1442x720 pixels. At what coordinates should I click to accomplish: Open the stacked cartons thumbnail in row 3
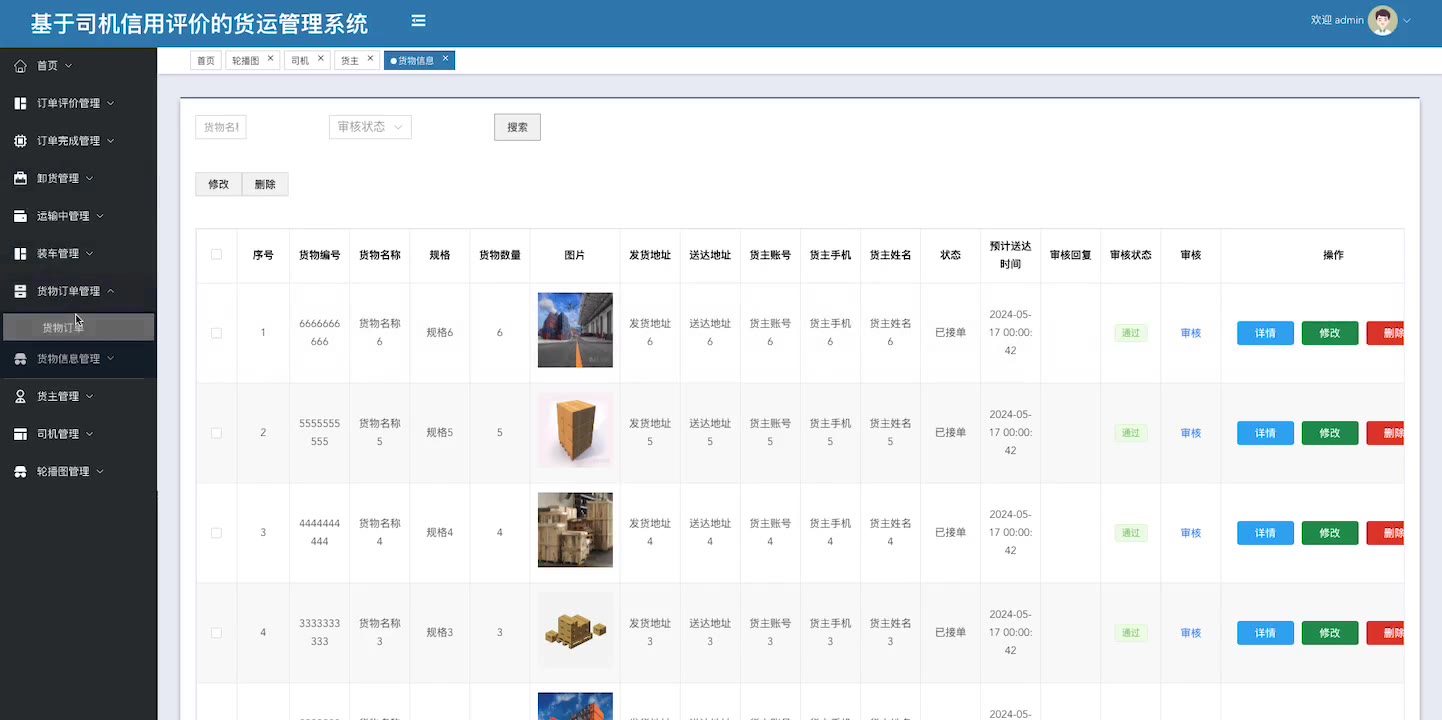pyautogui.click(x=575, y=530)
